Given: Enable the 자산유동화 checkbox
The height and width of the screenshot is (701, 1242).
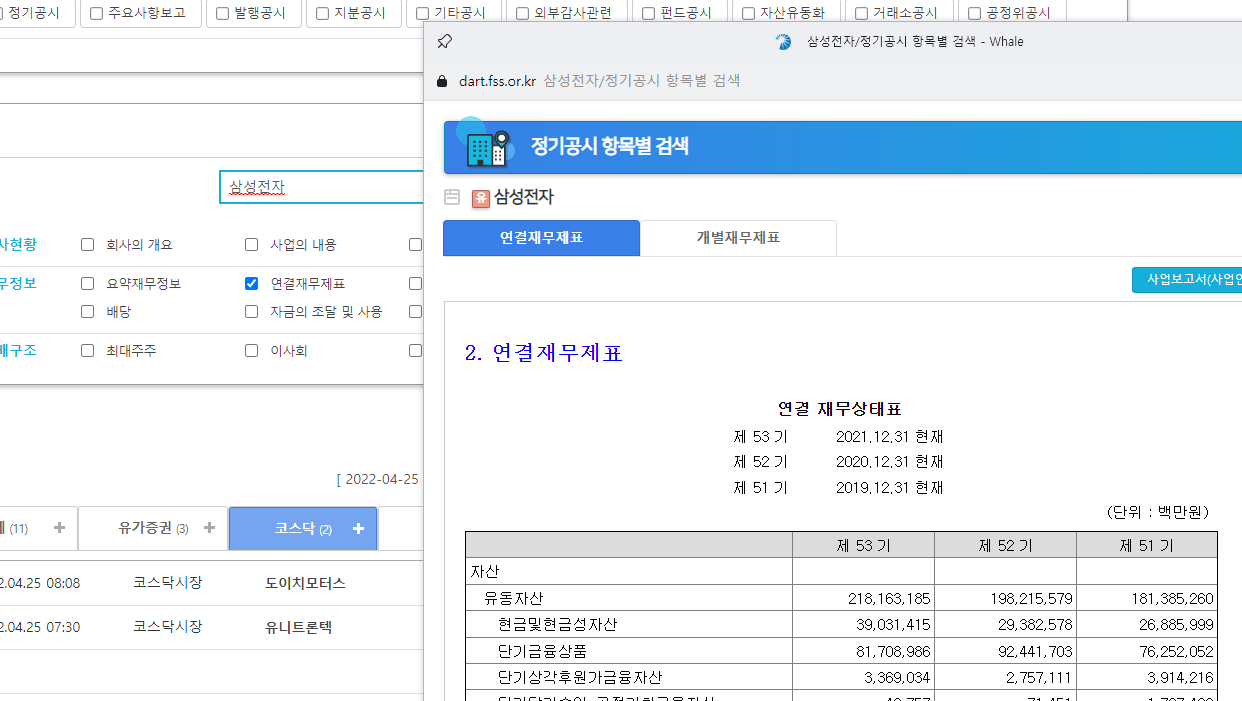Looking at the screenshot, I should (x=748, y=14).
